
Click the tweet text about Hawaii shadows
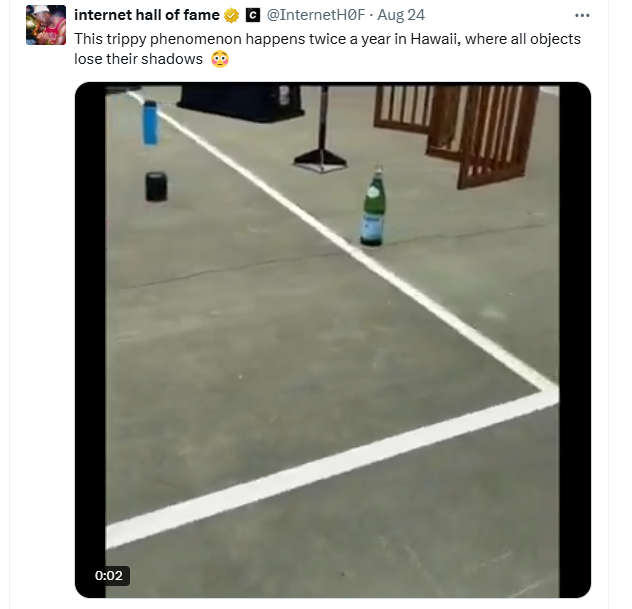[x=327, y=49]
